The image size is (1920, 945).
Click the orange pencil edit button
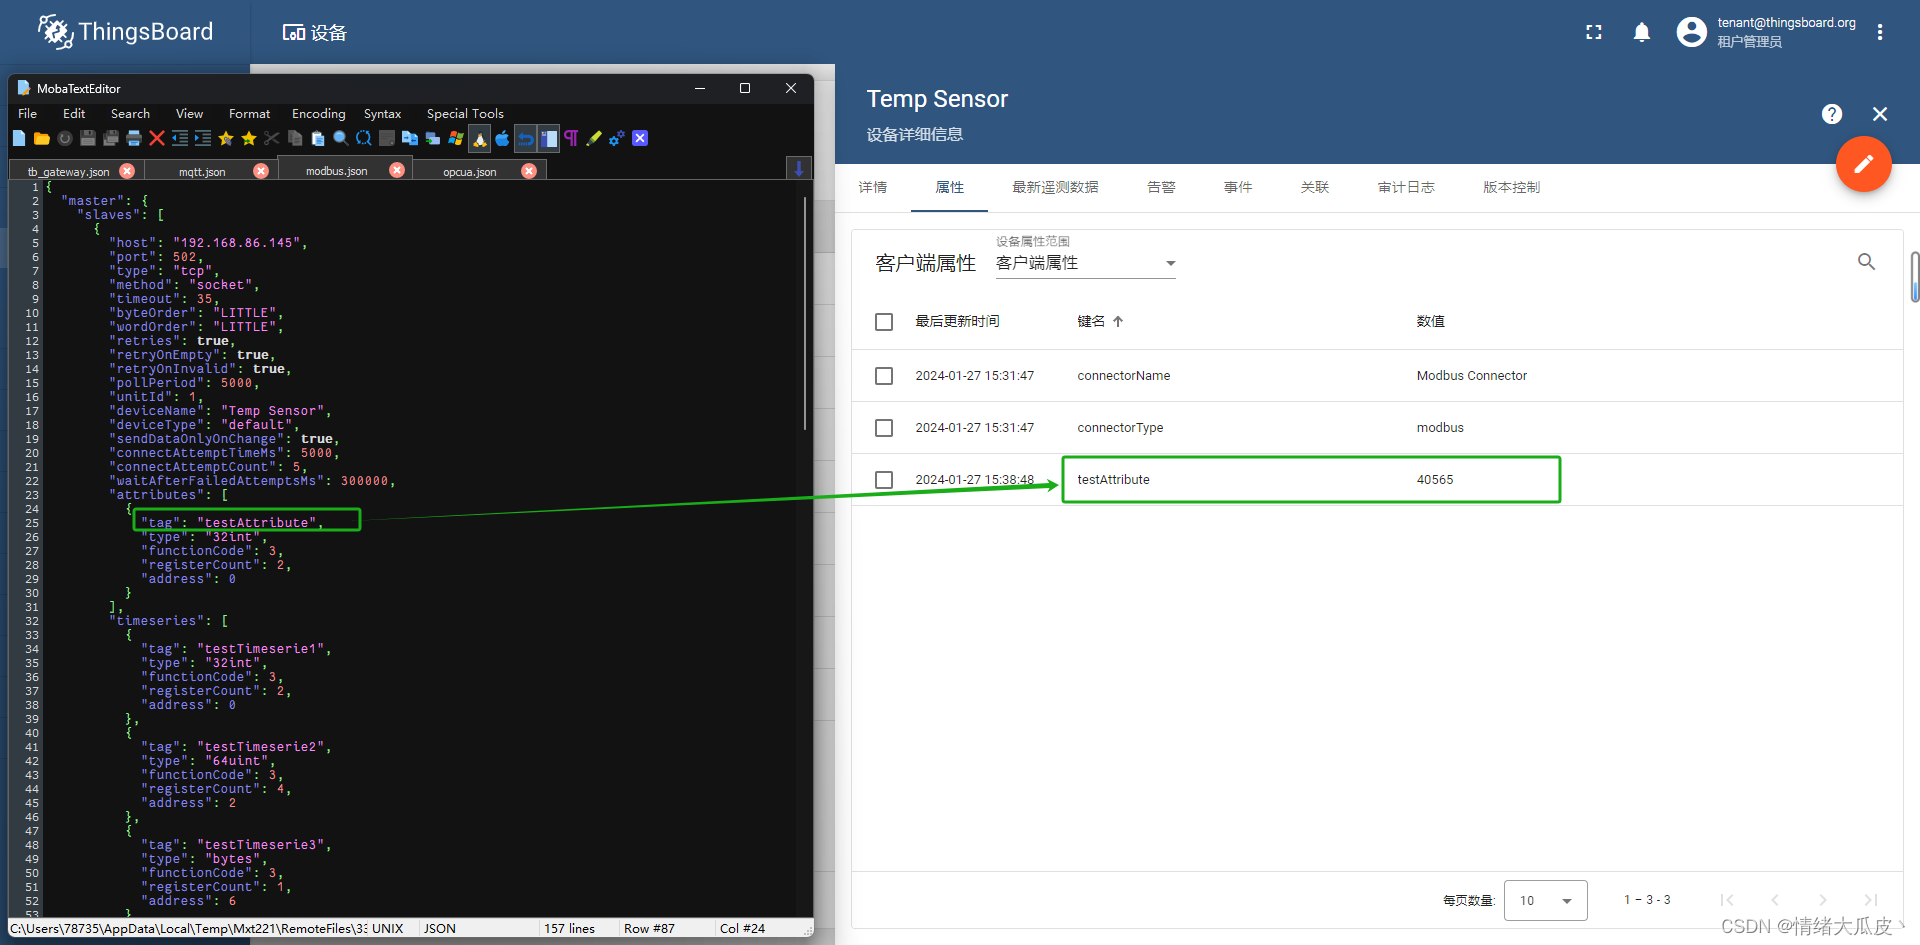click(1863, 164)
